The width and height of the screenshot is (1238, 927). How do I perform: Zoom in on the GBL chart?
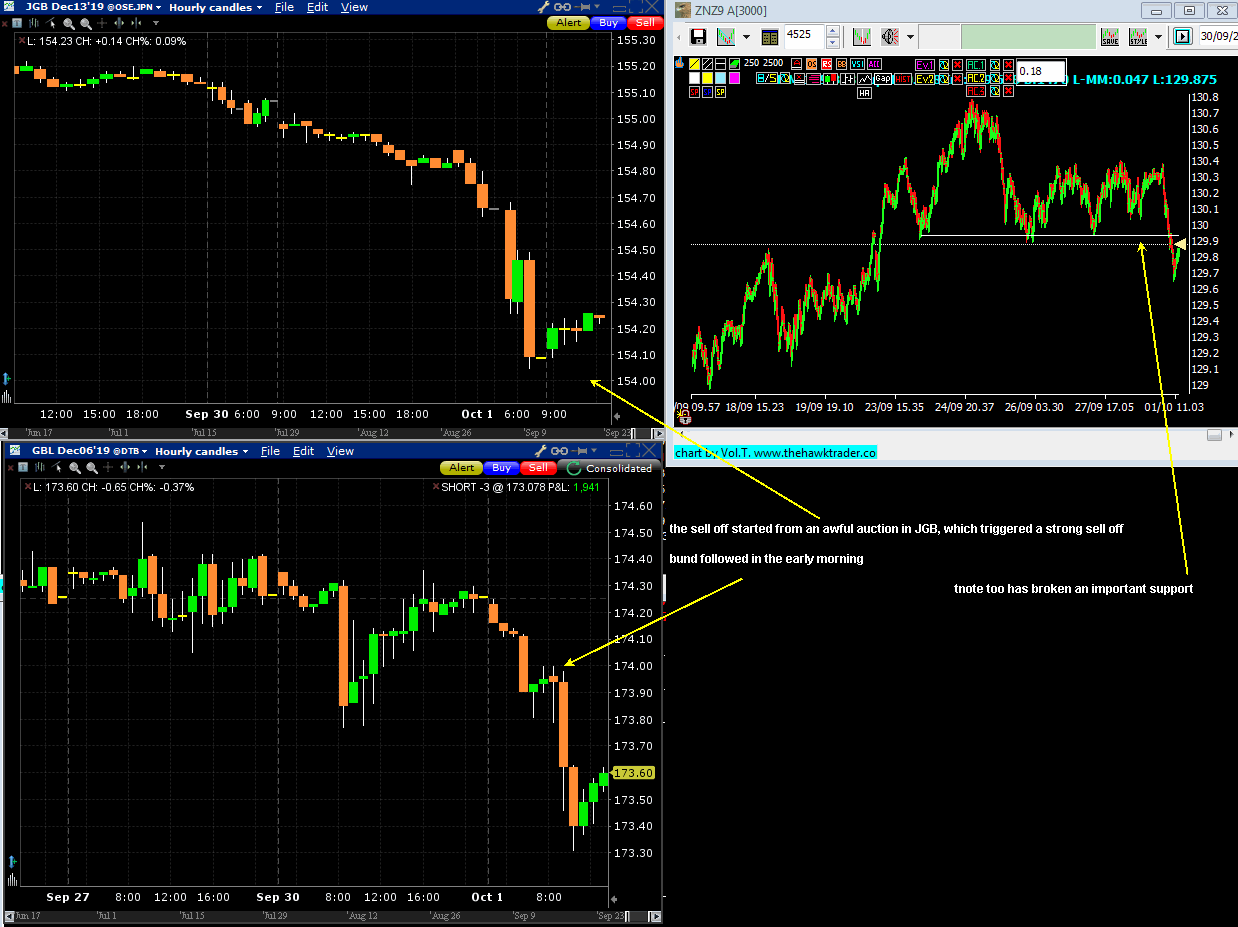click(x=75, y=467)
